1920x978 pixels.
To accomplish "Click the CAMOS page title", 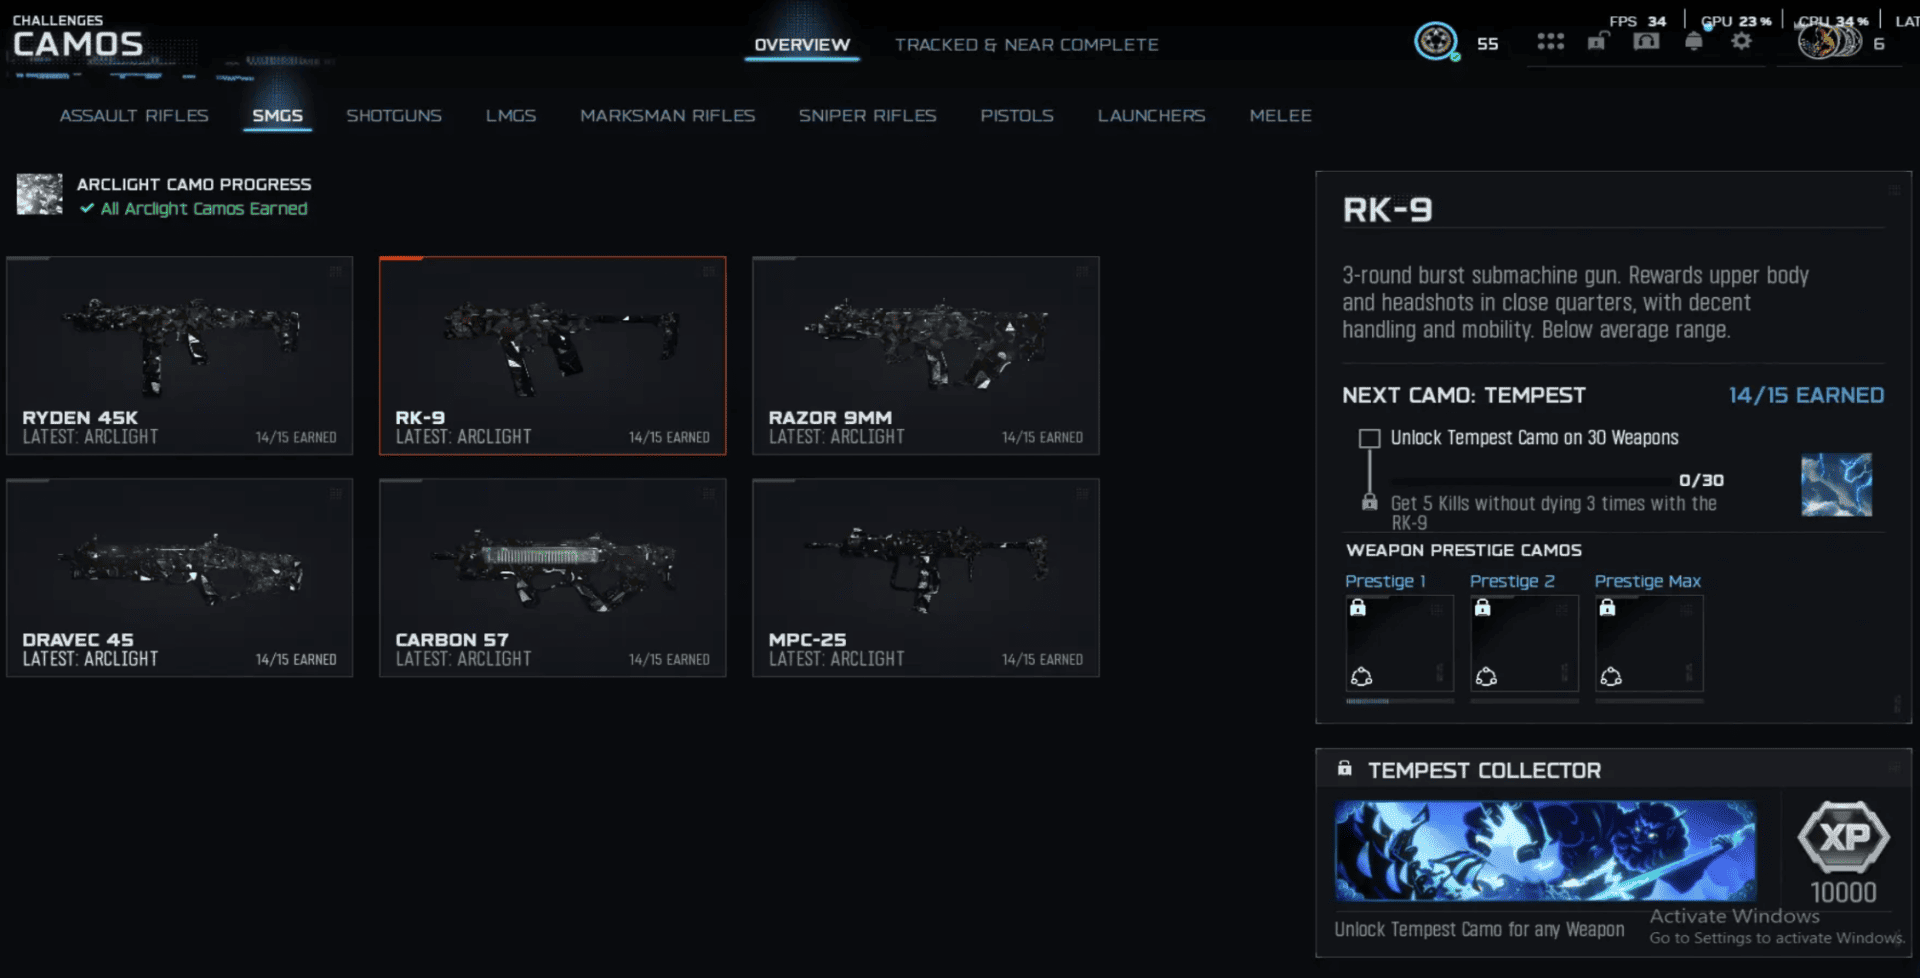I will click(78, 44).
